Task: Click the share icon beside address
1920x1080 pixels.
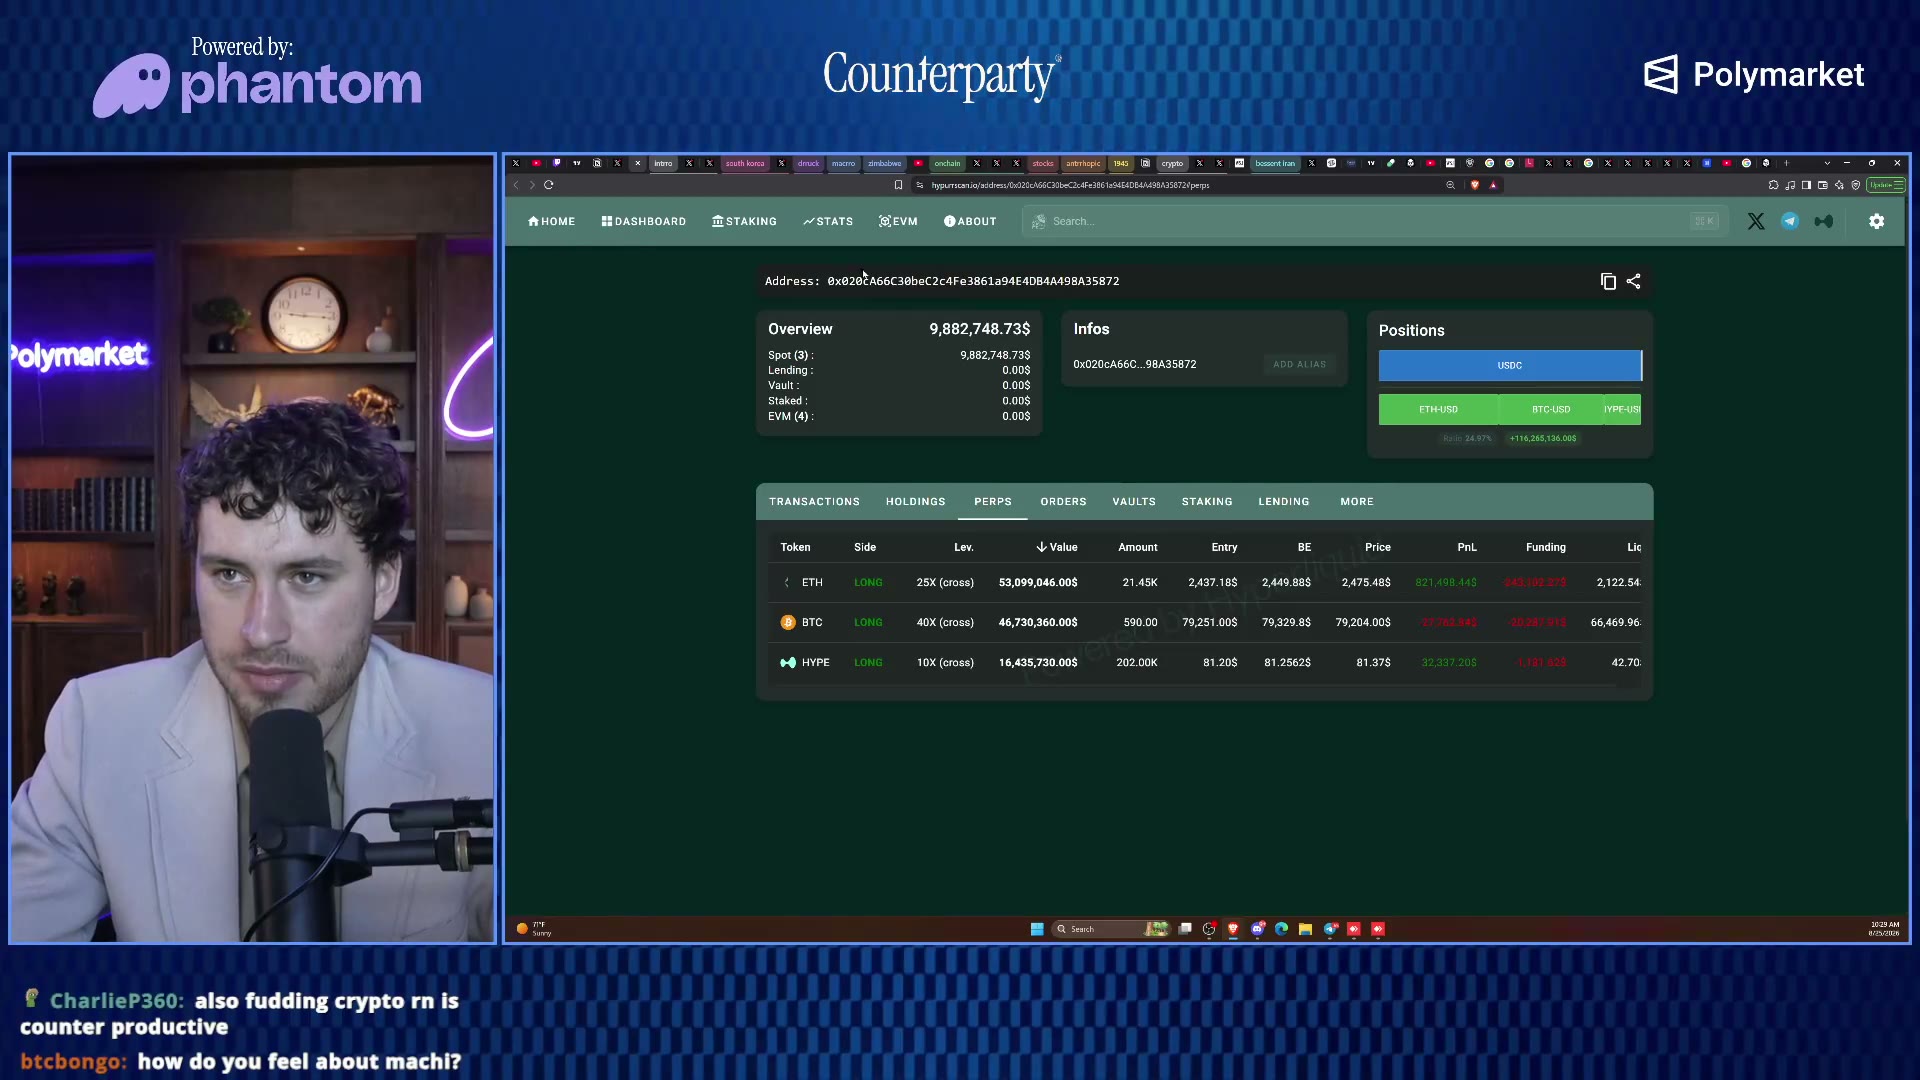Action: pyautogui.click(x=1634, y=282)
